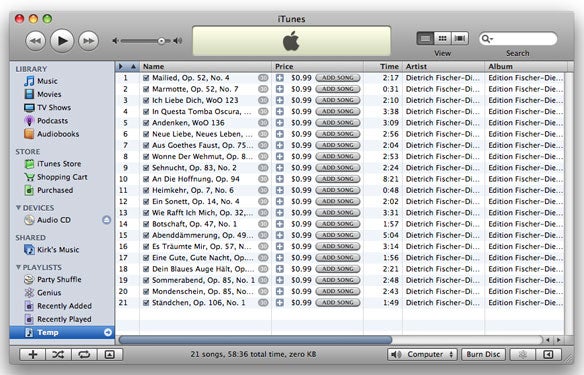This screenshot has height=375, width=584.
Task: Uncheck the Botschaft, Op. 47 checkbox
Action: (146, 224)
